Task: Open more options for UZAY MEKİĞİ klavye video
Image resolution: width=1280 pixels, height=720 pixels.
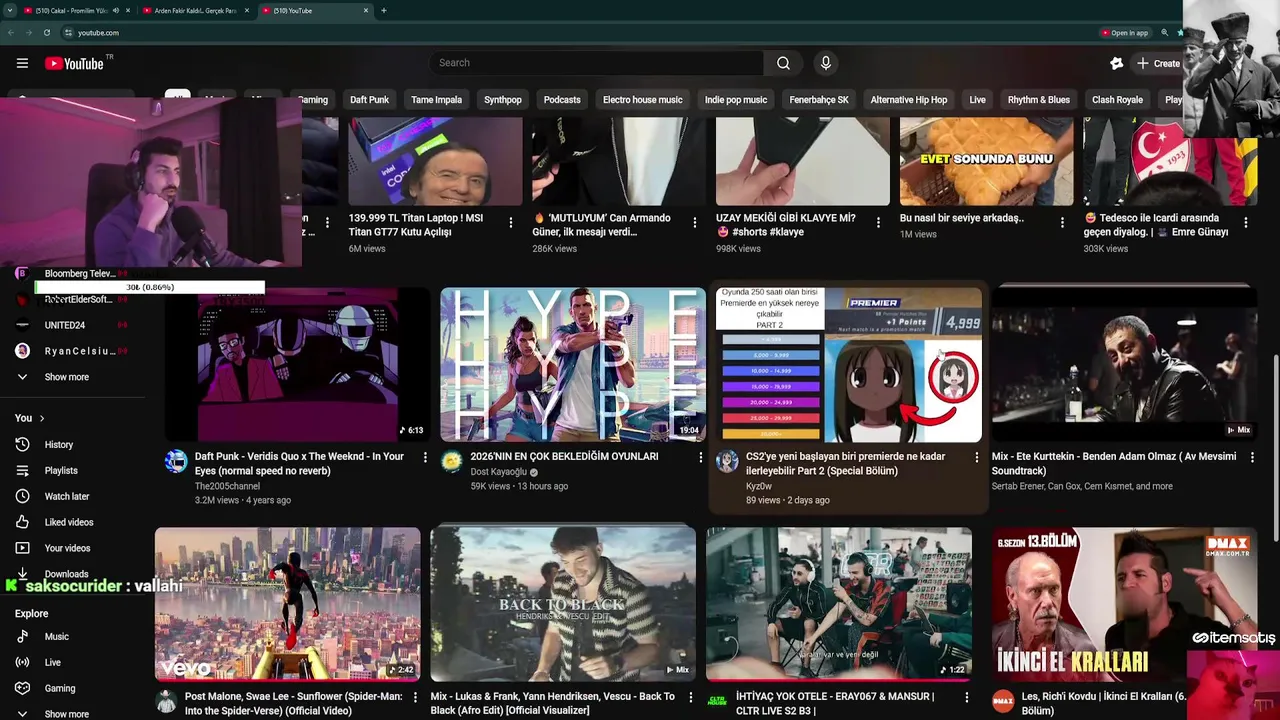Action: 878,222
